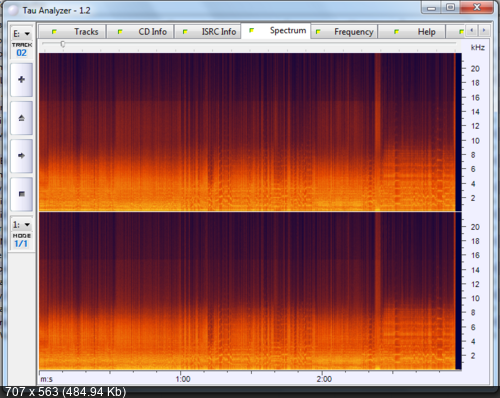Click the track number 02 display
The height and width of the screenshot is (398, 500).
click(x=22, y=53)
